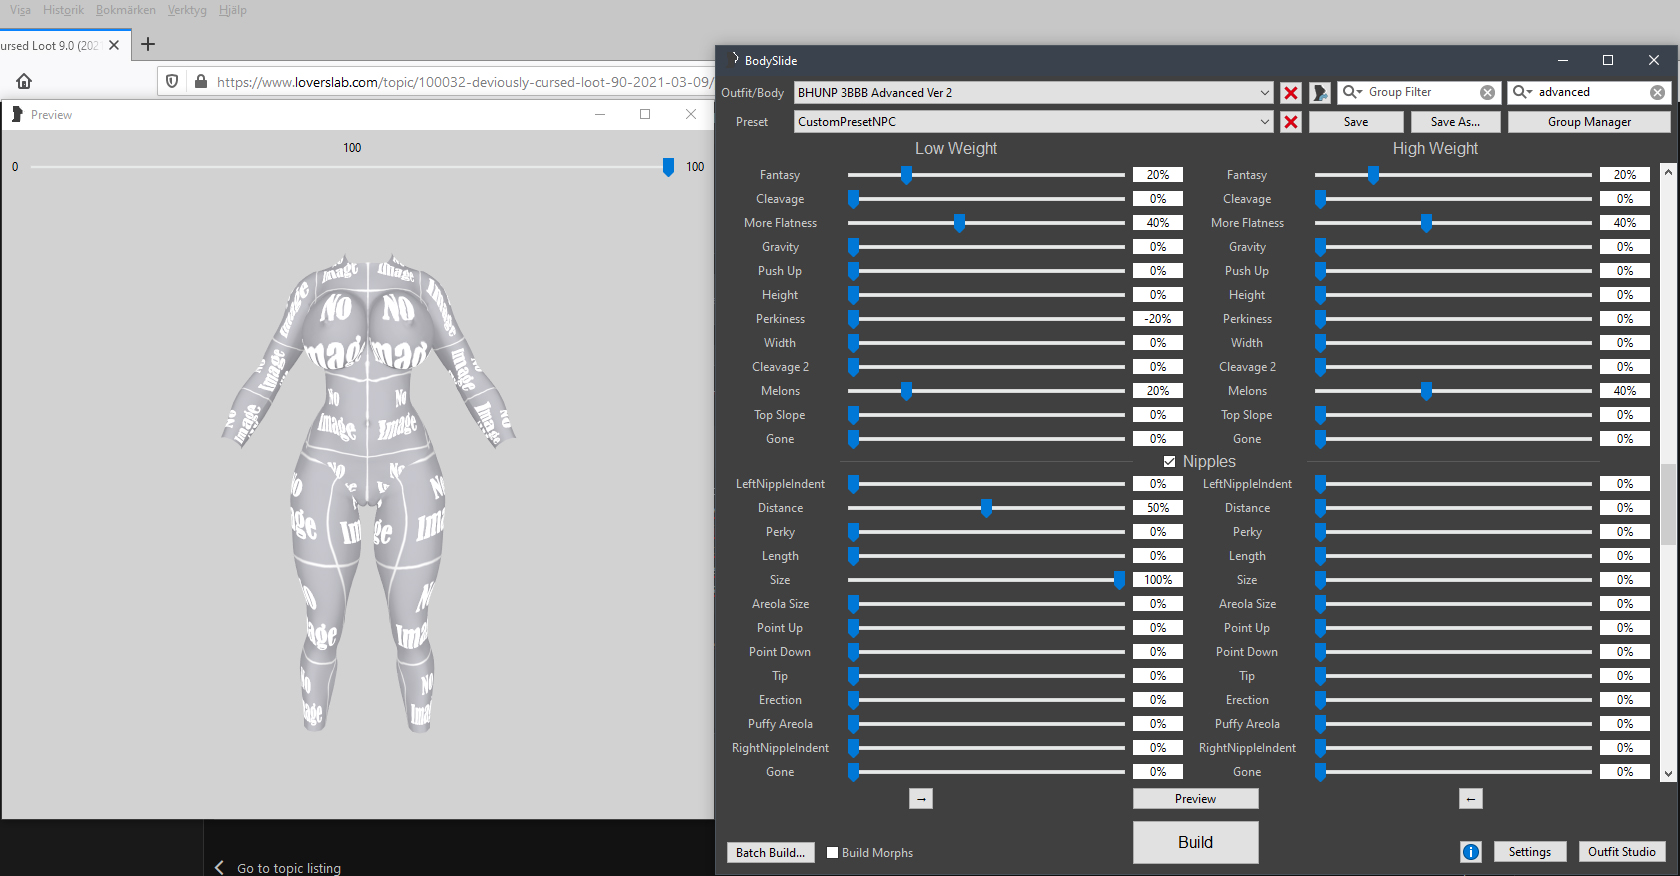
Task: Click the Preview window title icon
Action: click(x=17, y=115)
